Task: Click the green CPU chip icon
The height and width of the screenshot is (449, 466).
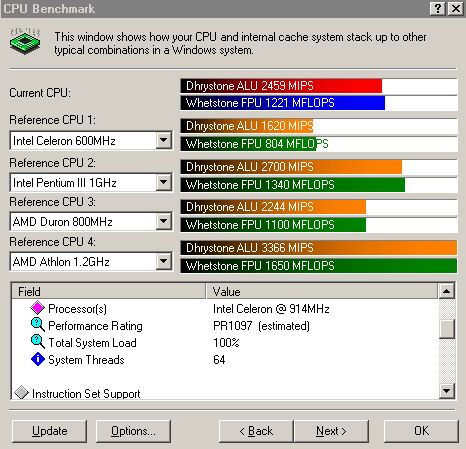Action: (x=25, y=41)
